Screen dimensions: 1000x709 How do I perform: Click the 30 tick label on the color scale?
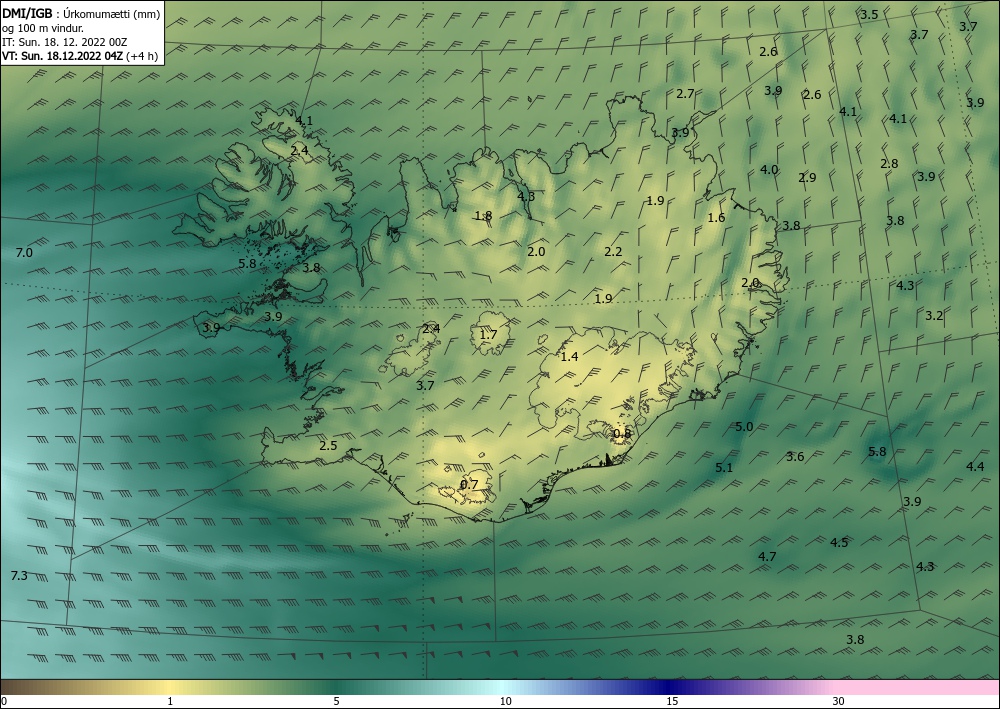(839, 701)
